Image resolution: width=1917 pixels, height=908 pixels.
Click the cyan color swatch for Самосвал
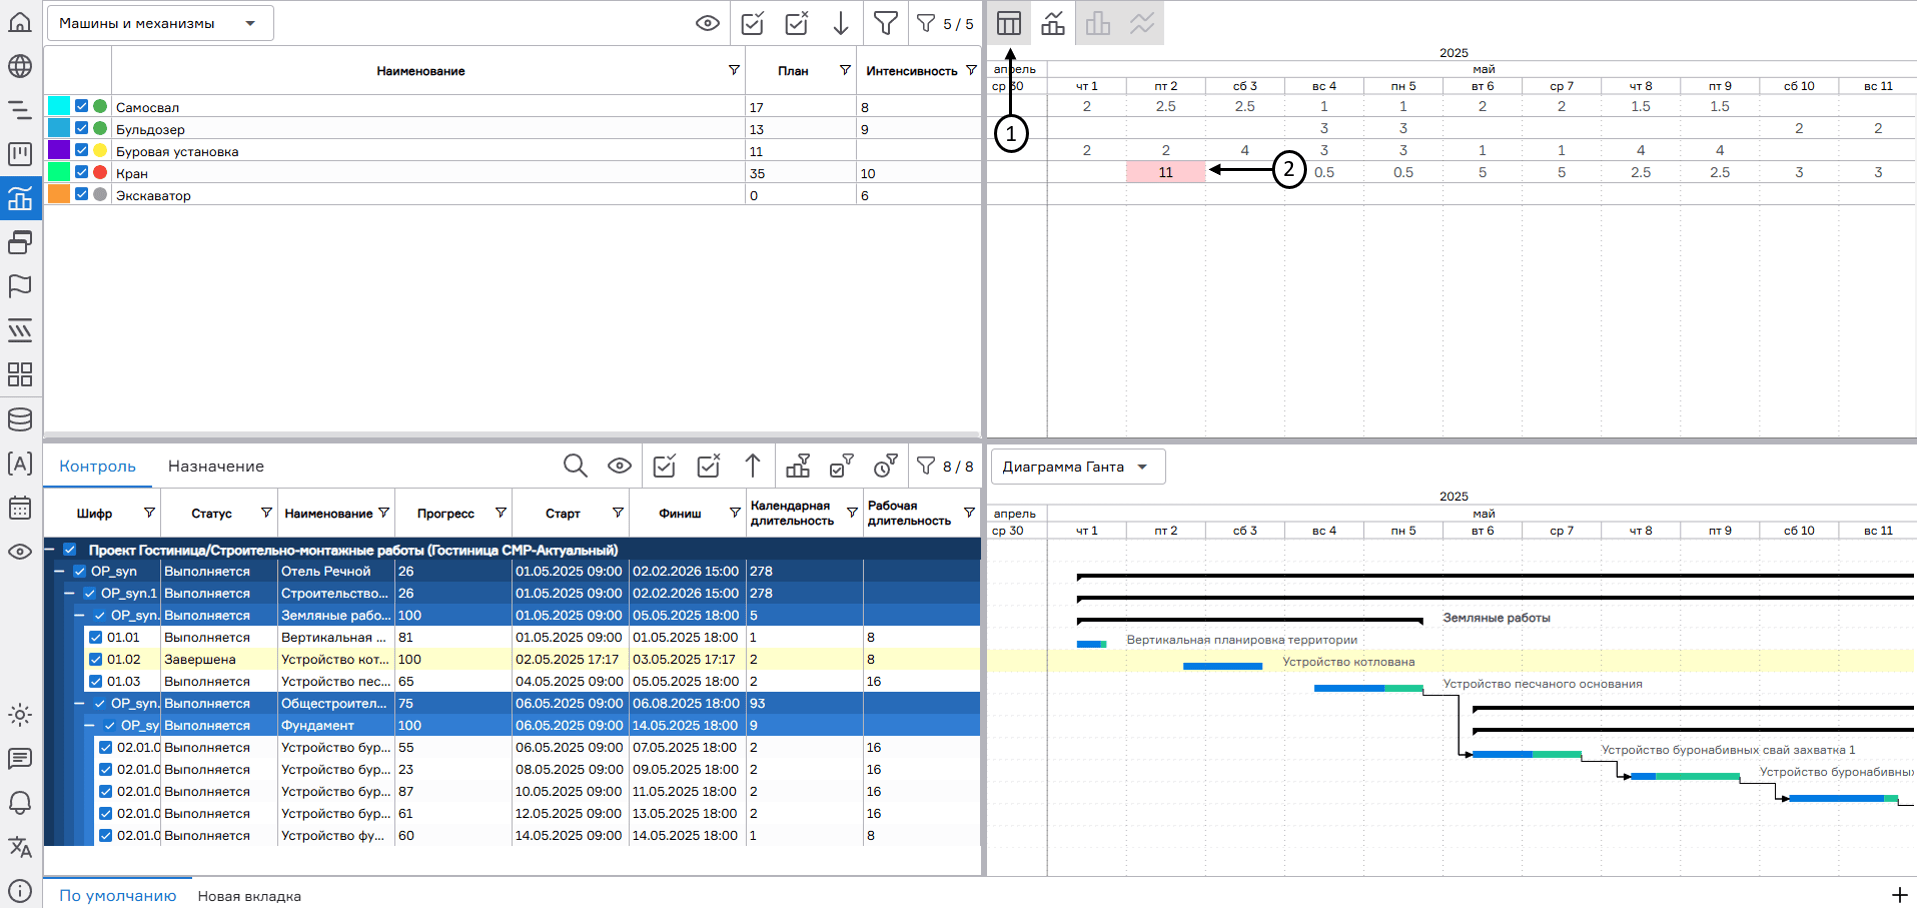tap(59, 106)
